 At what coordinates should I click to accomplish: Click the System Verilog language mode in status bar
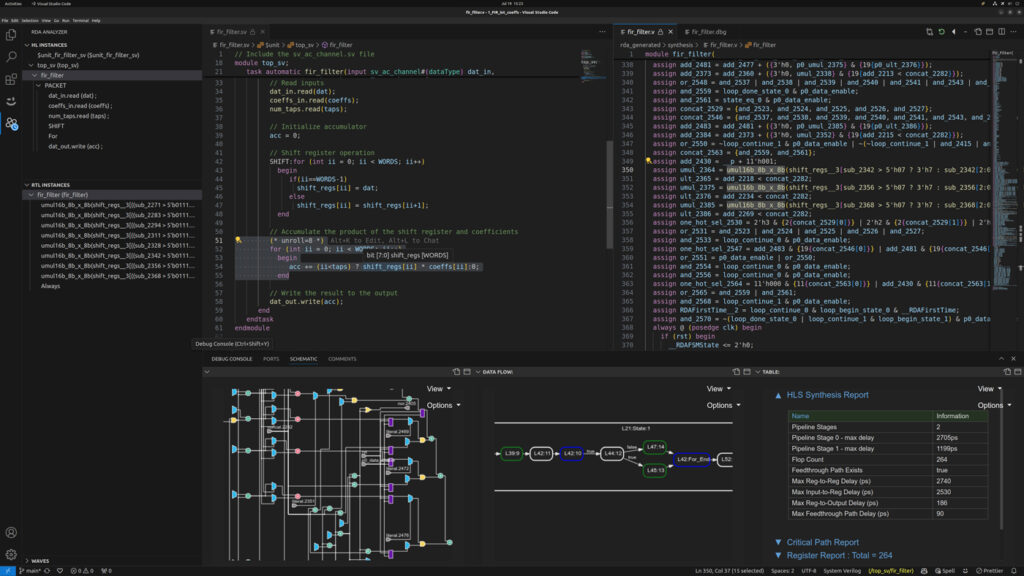[x=842, y=571]
